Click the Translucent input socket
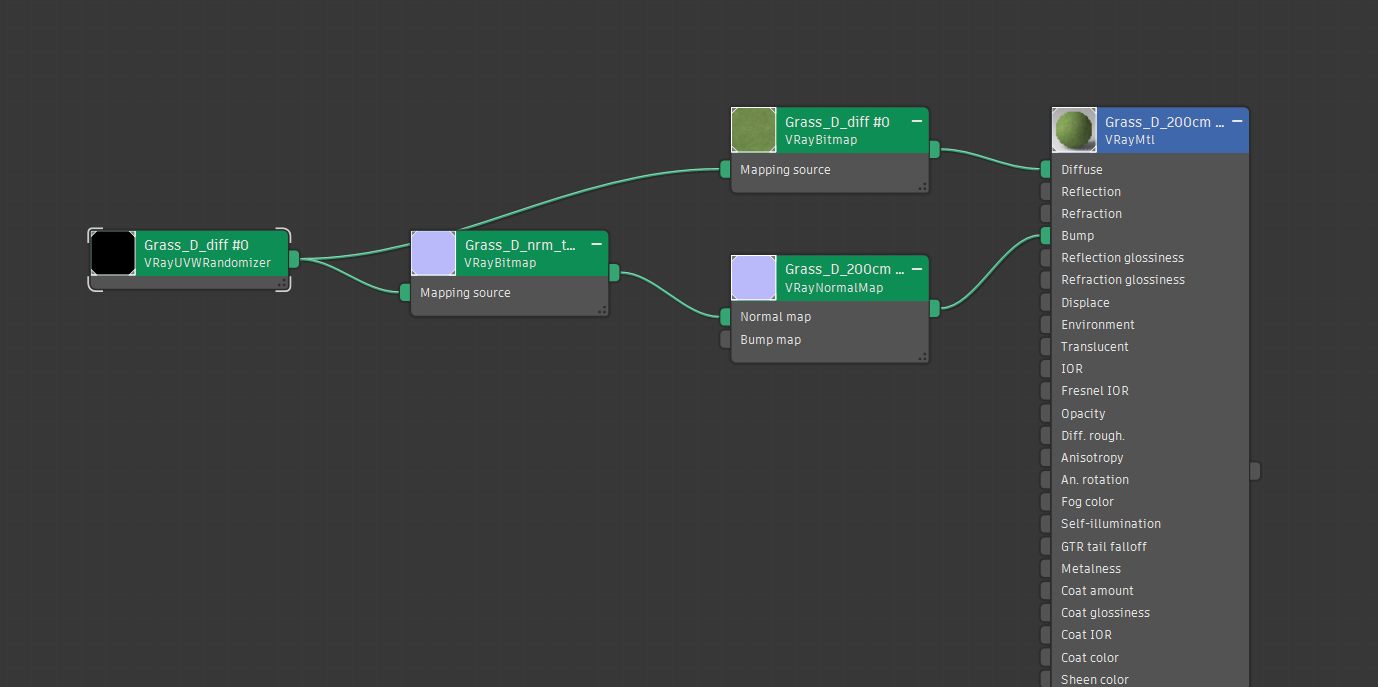The height and width of the screenshot is (687, 1378). pos(1045,346)
